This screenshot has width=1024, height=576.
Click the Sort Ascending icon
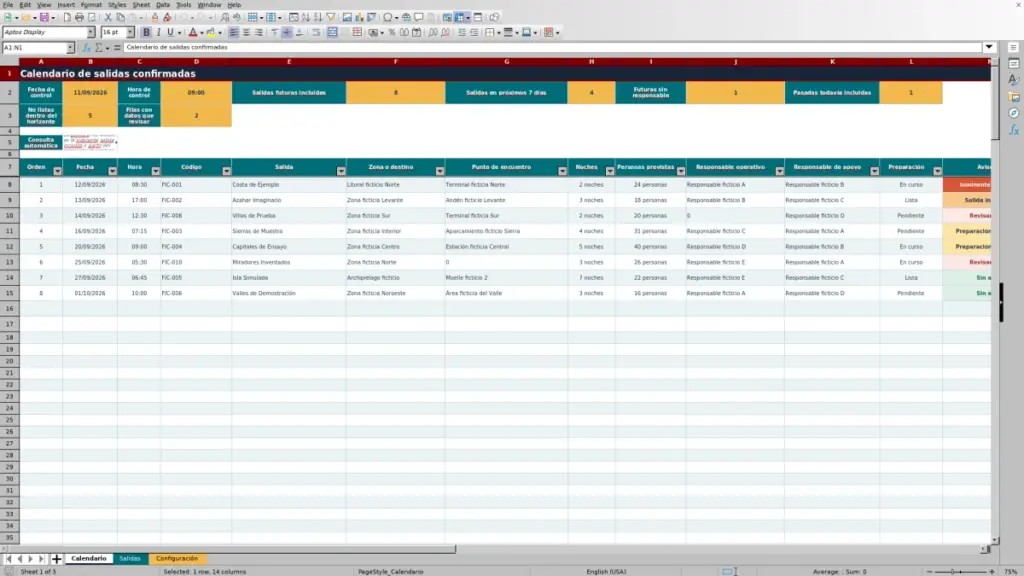tap(306, 18)
